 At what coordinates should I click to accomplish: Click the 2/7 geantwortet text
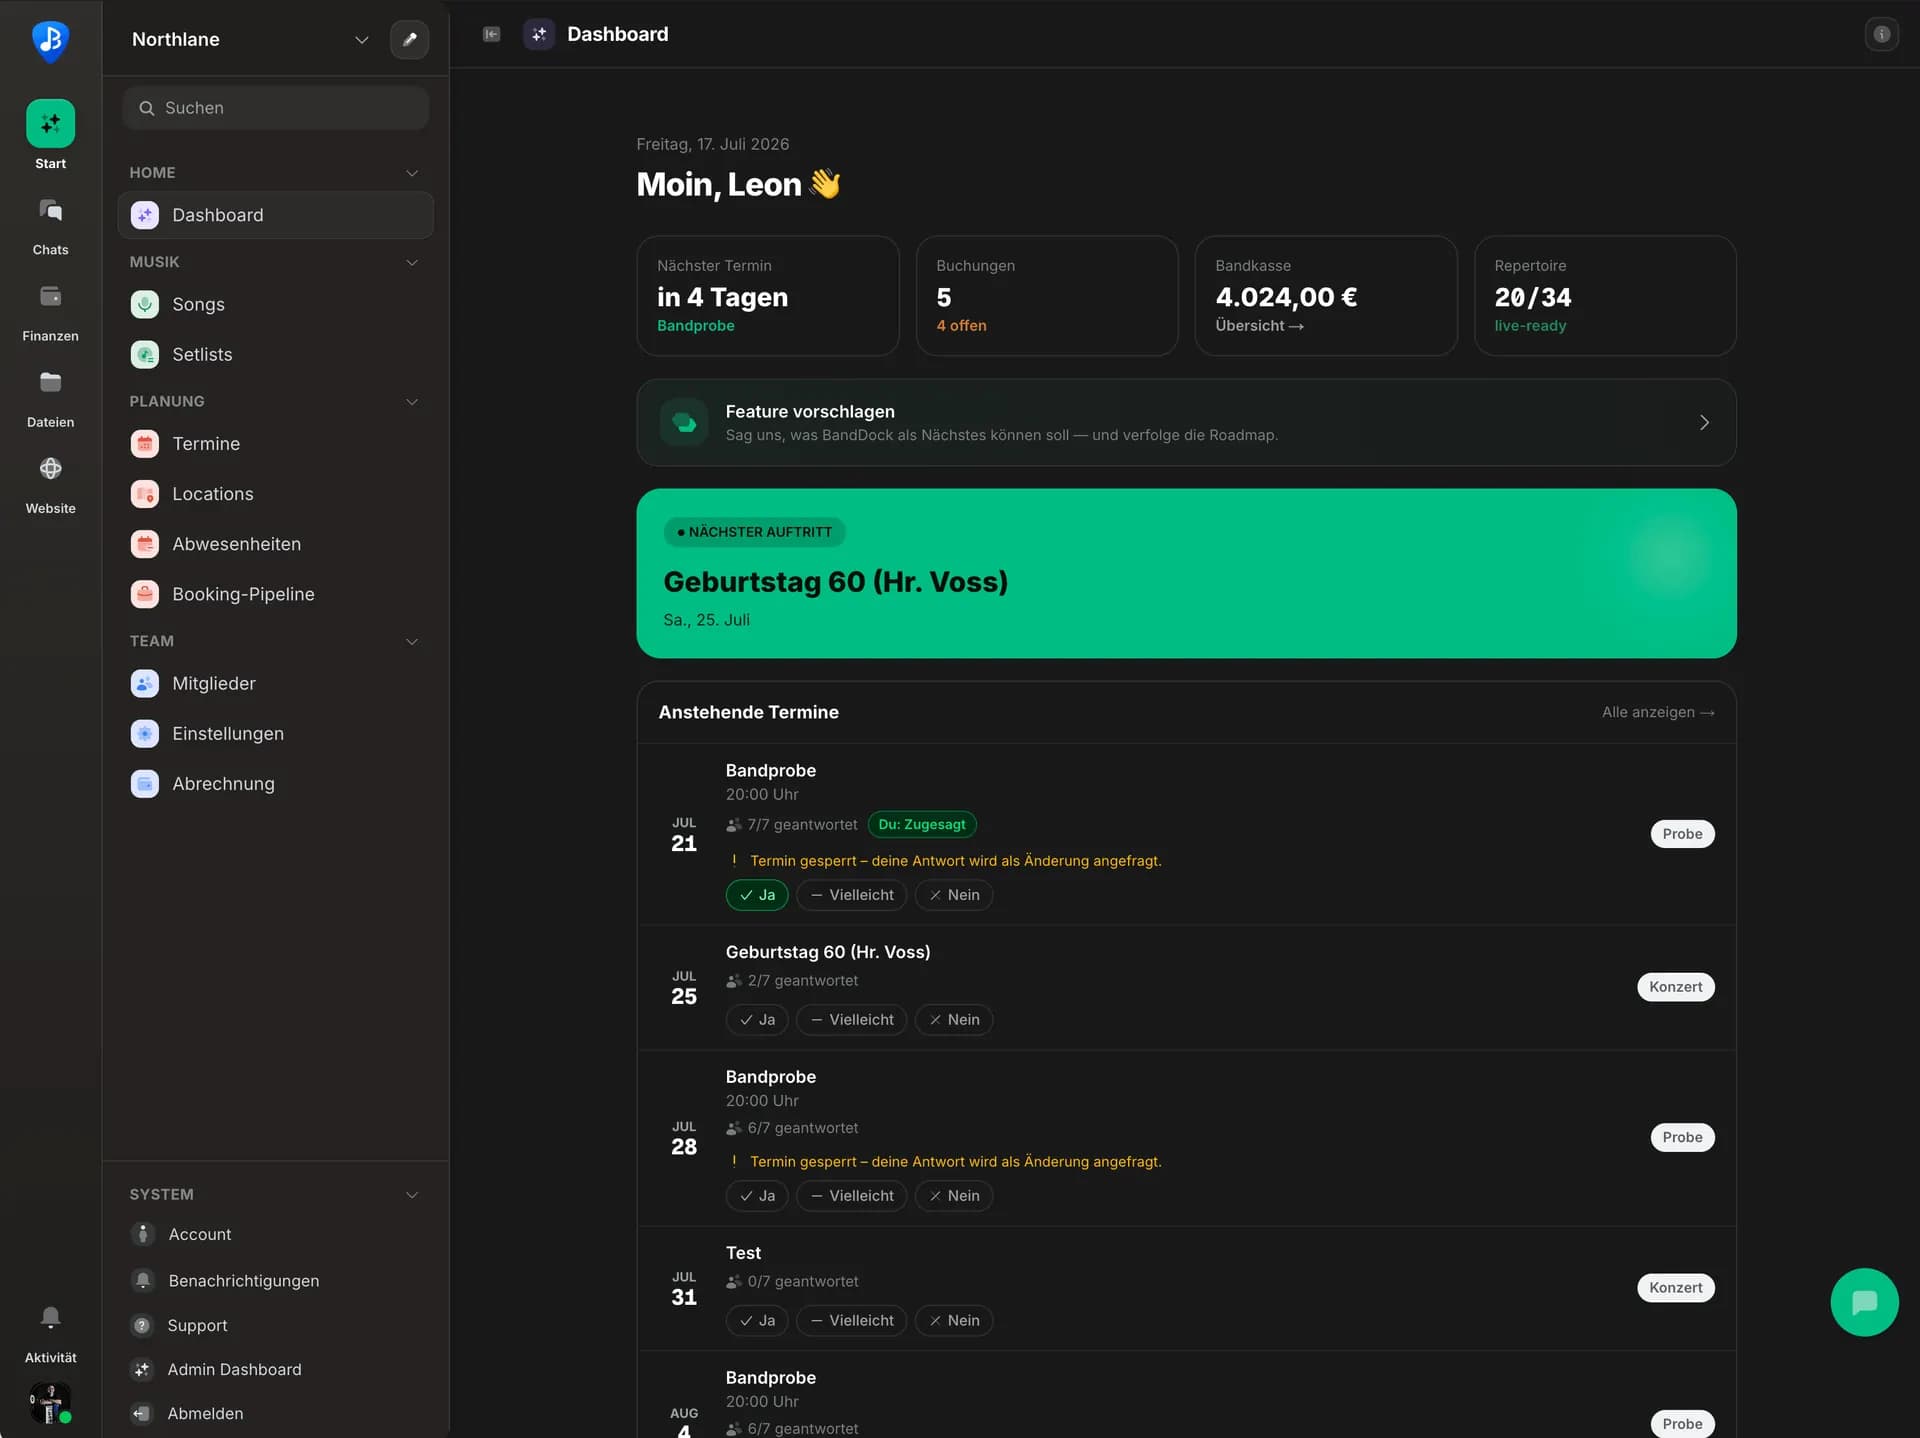point(803,980)
